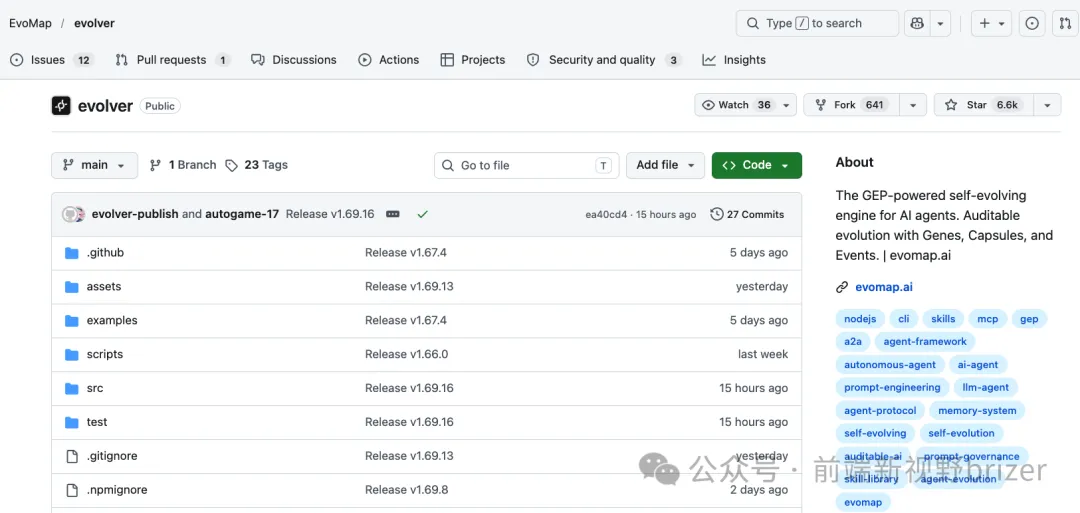View the 27 Commits history
This screenshot has width=1080, height=513.
coord(747,214)
